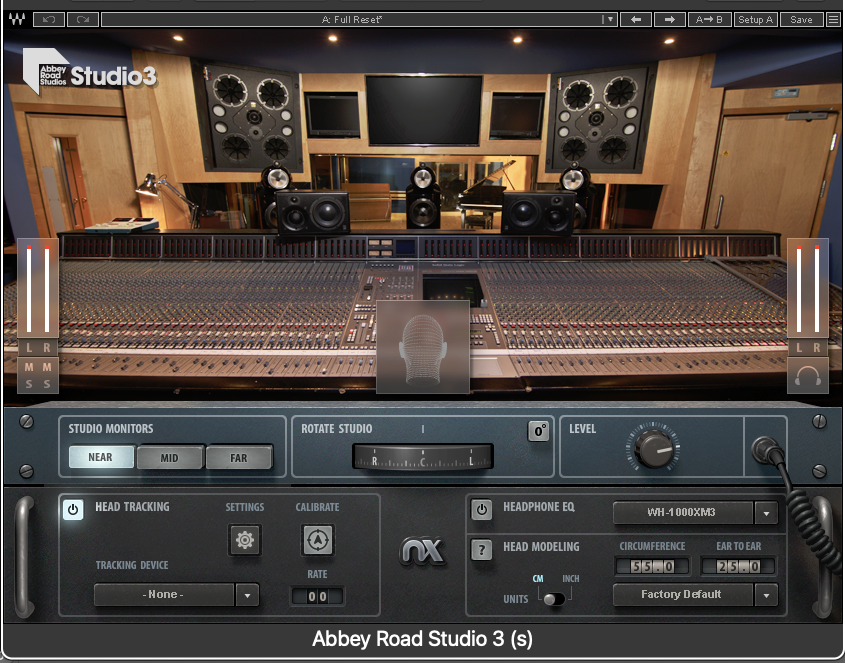Click the STUDIO MONITORS heading

pyautogui.click(x=110, y=429)
